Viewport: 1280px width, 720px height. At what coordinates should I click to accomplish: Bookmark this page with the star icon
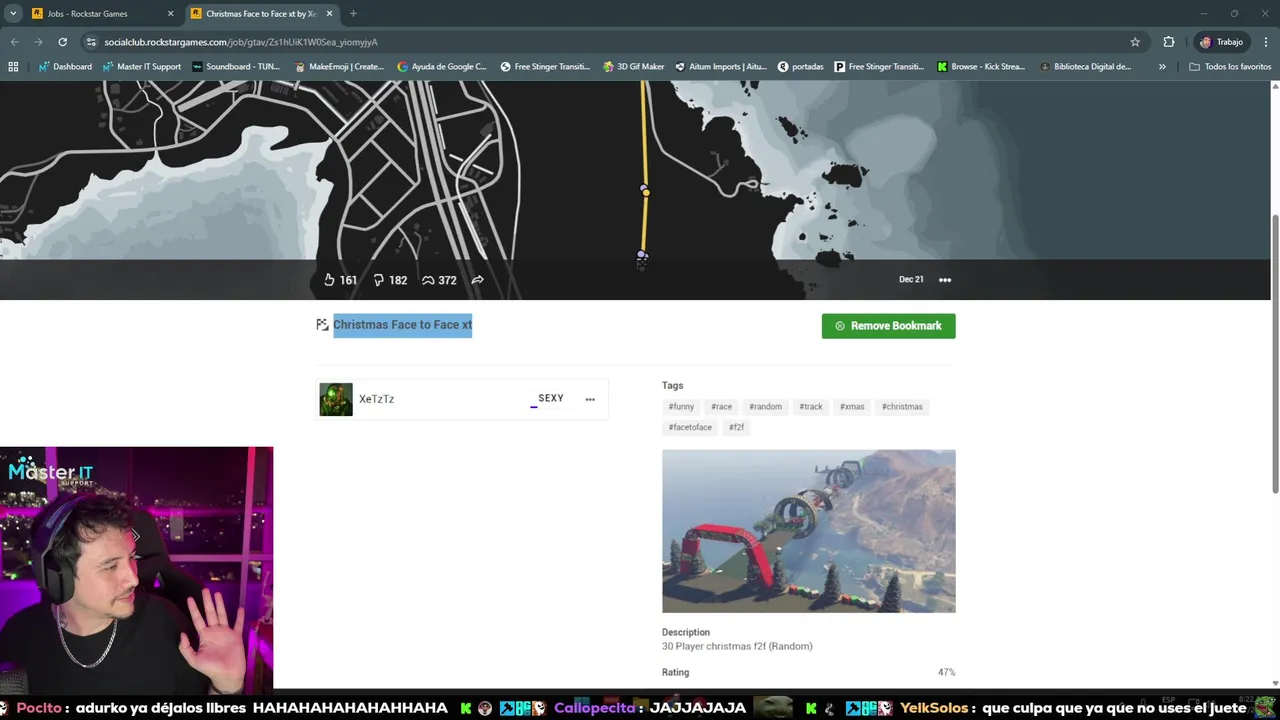tap(1135, 42)
